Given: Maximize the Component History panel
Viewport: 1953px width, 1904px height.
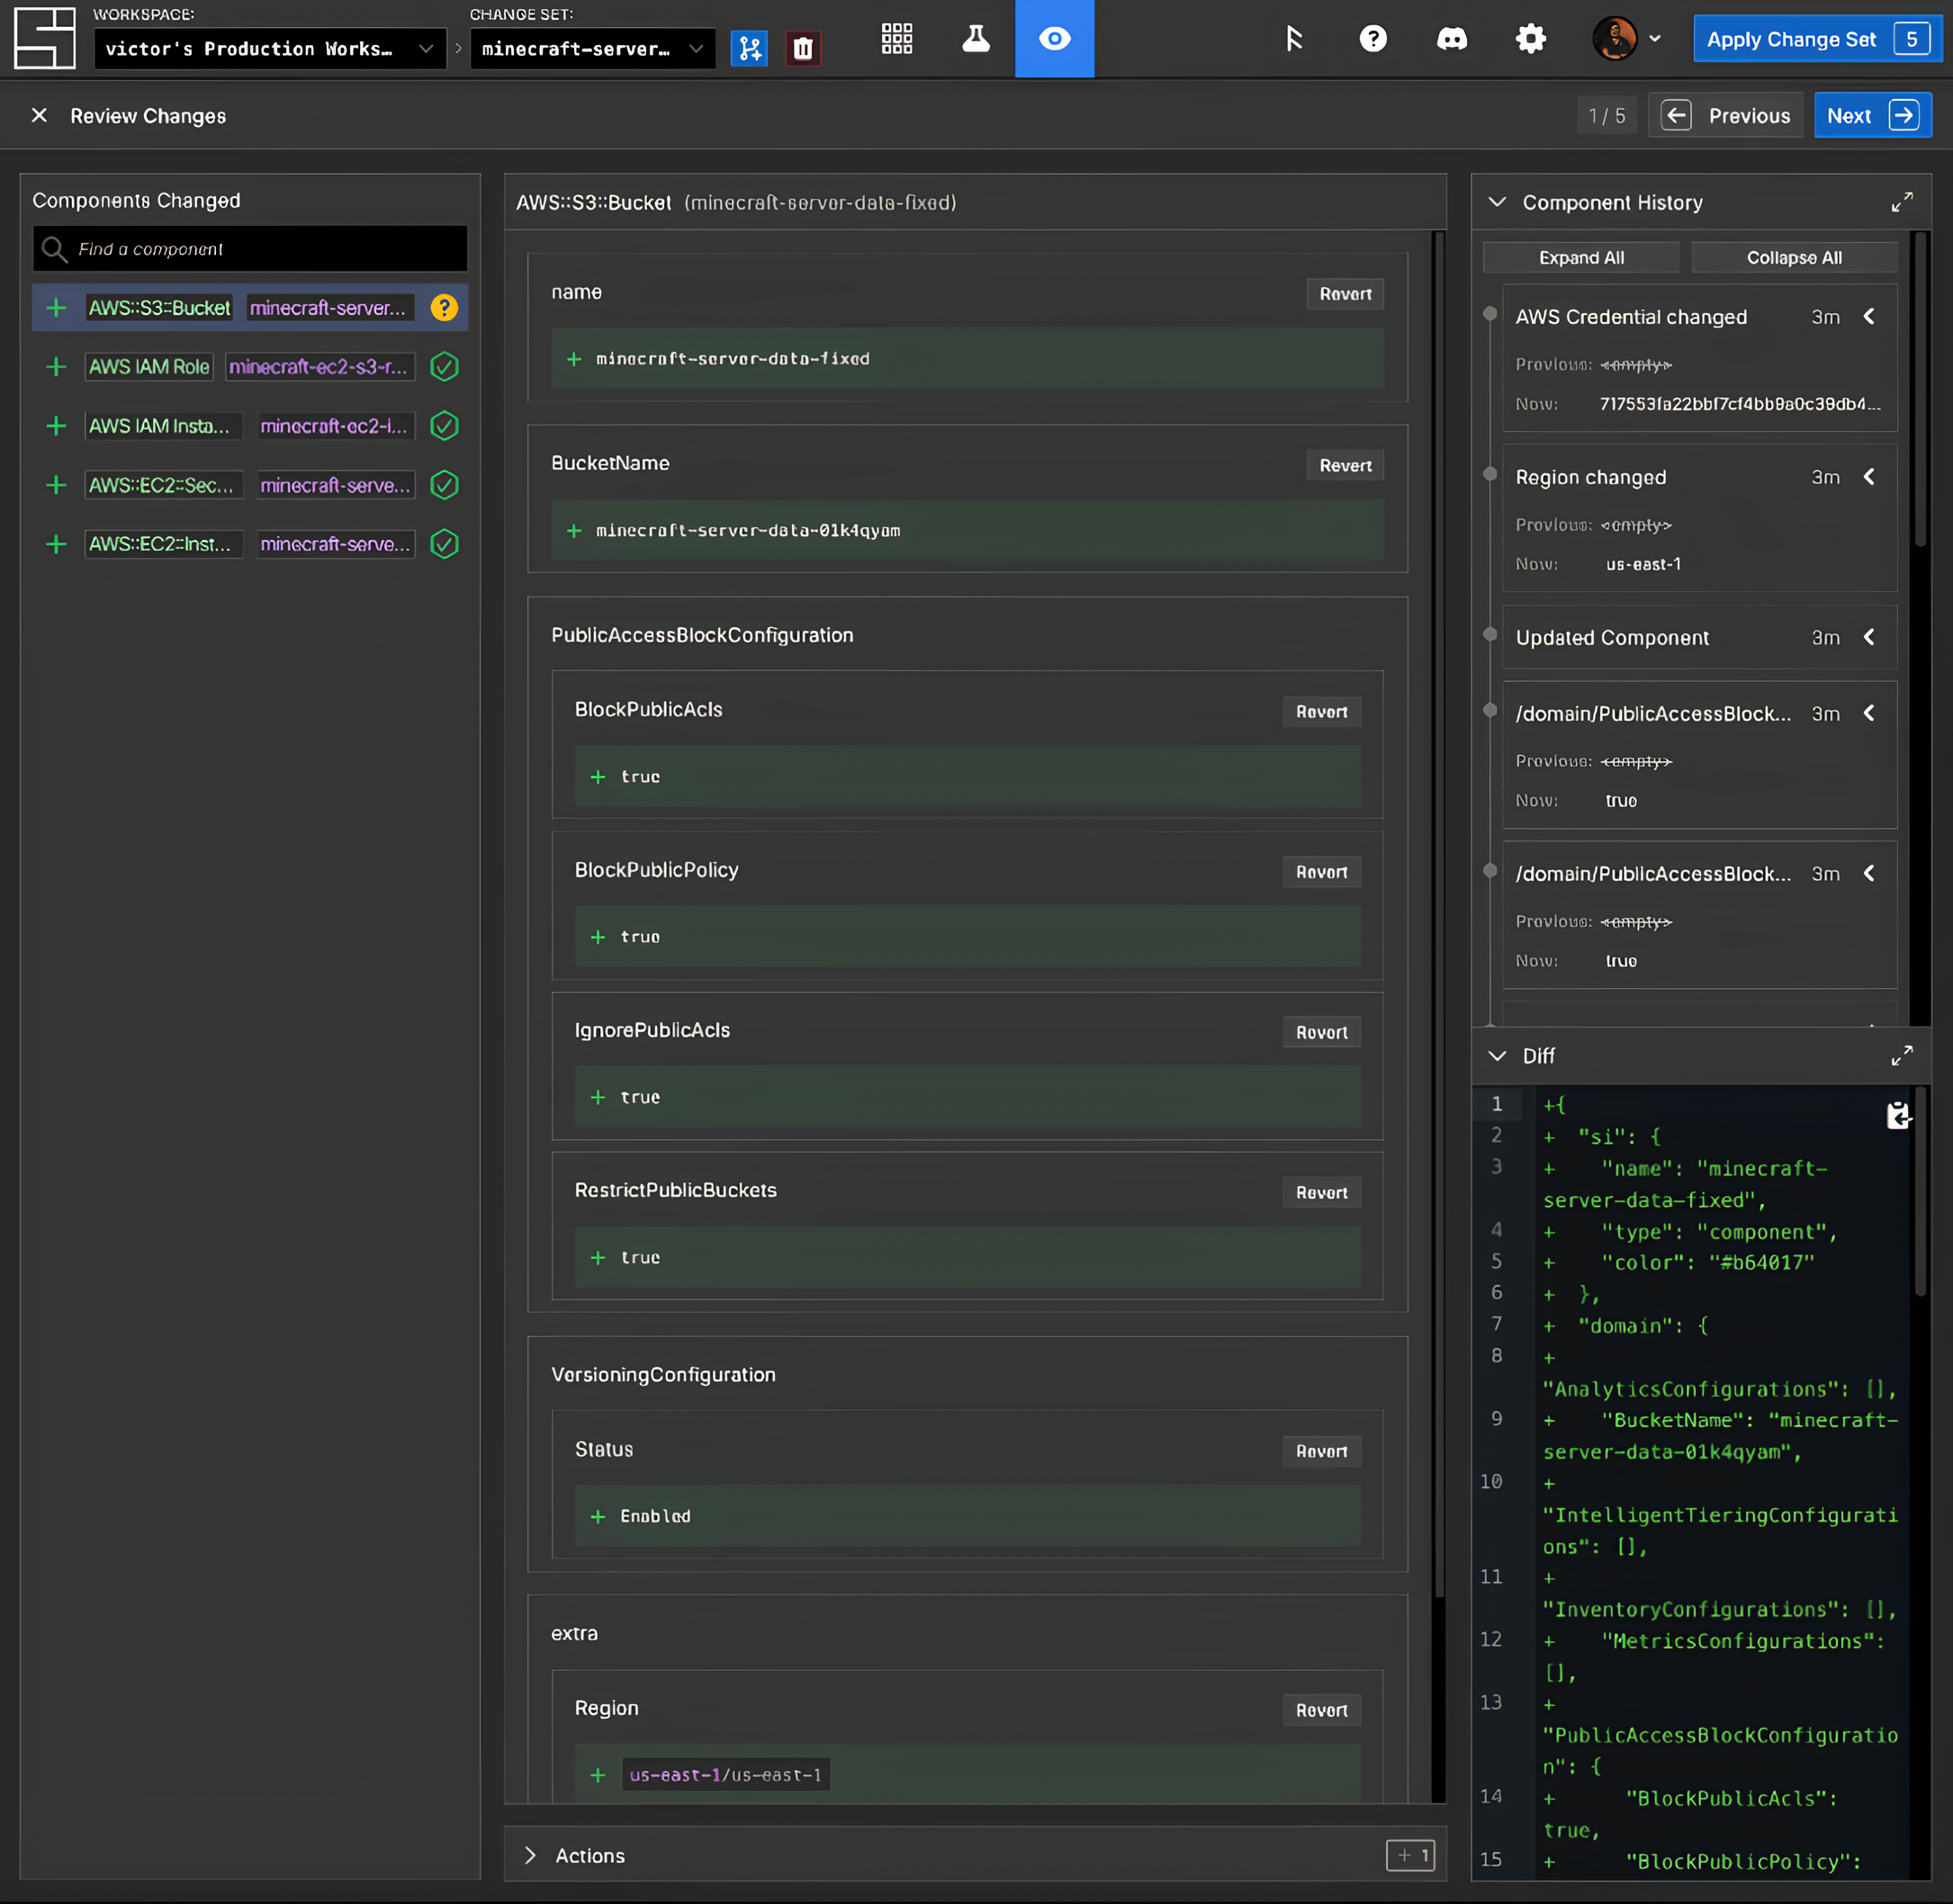Looking at the screenshot, I should point(1902,202).
